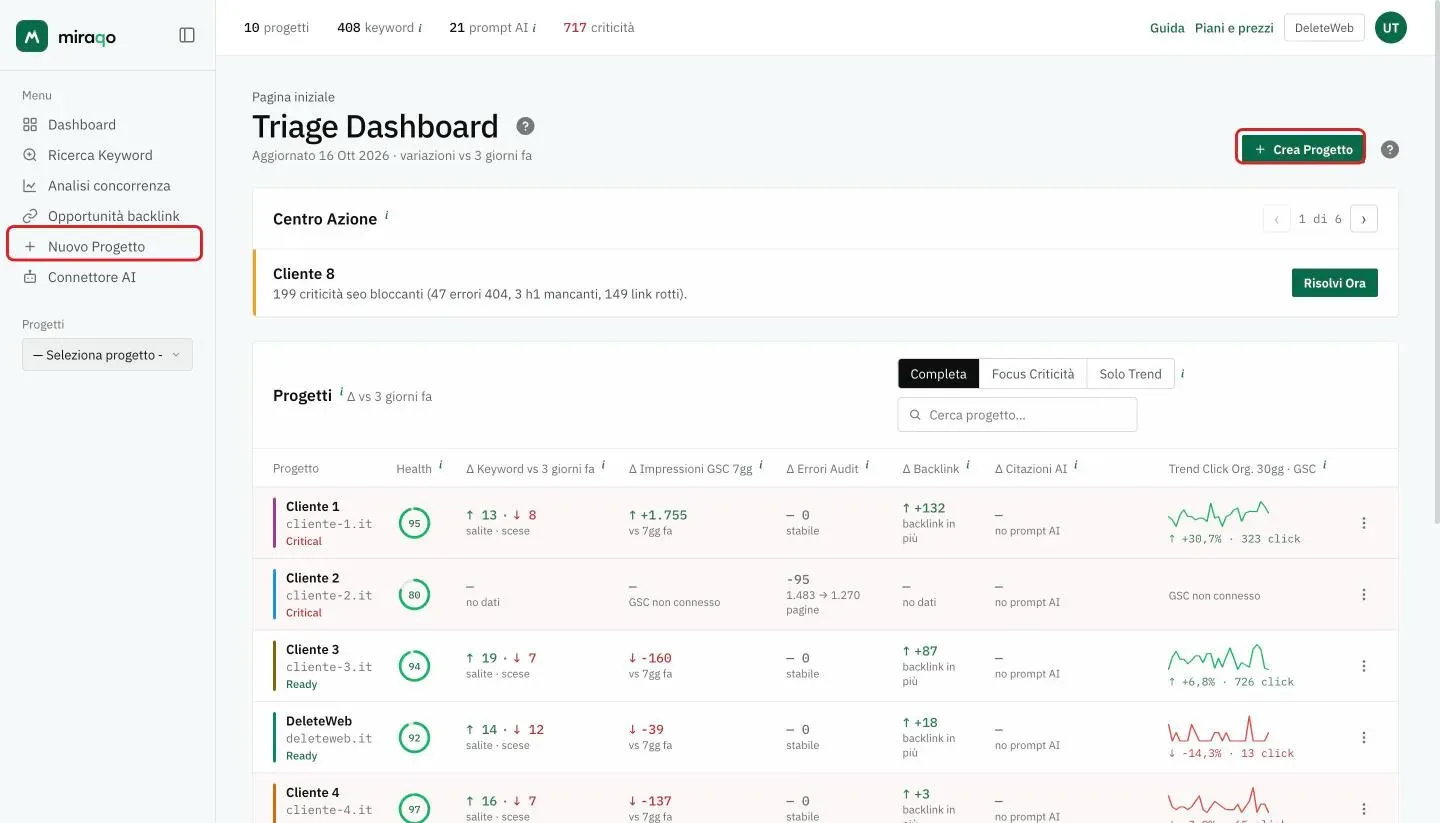Open row options menu for DeleteWeb

1364,737
